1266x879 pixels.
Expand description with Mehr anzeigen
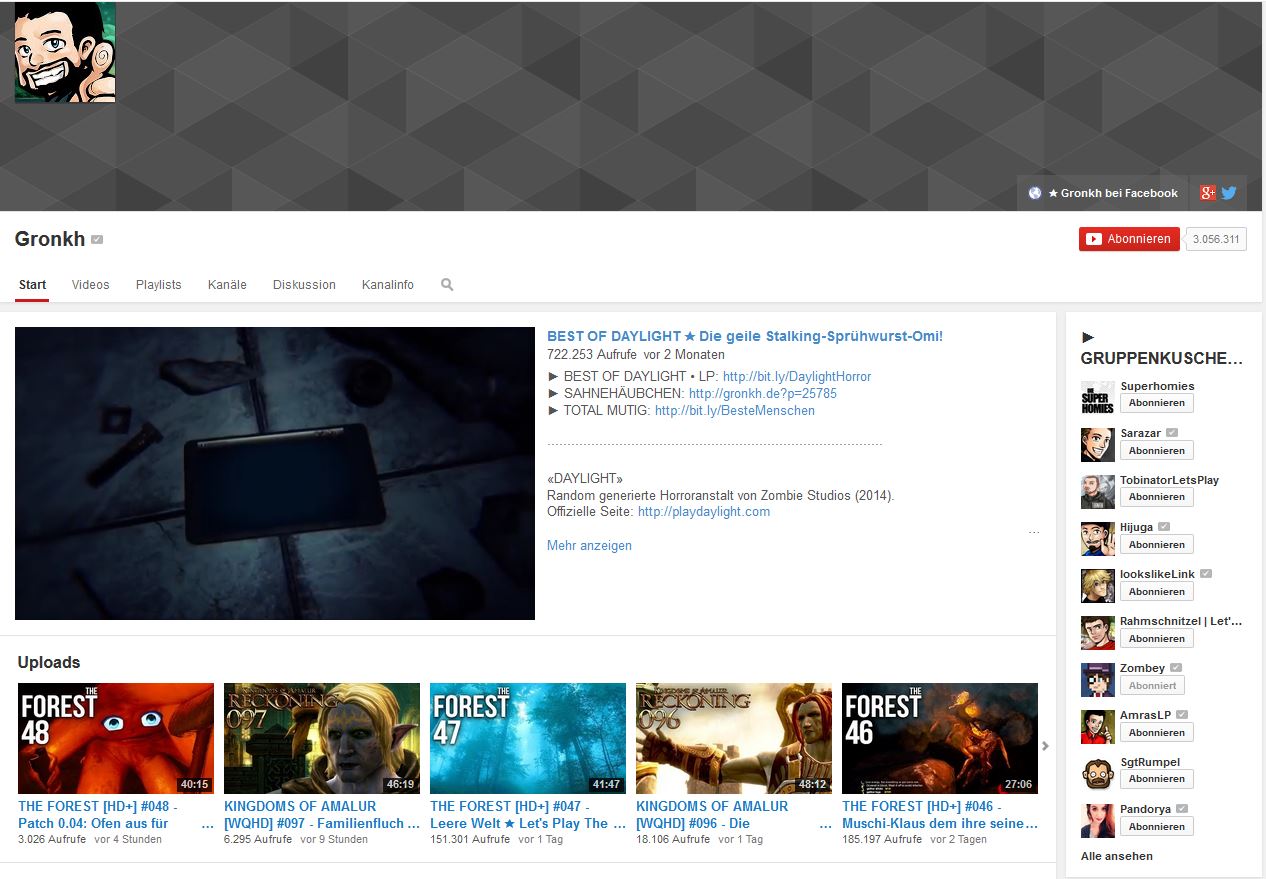click(x=589, y=546)
